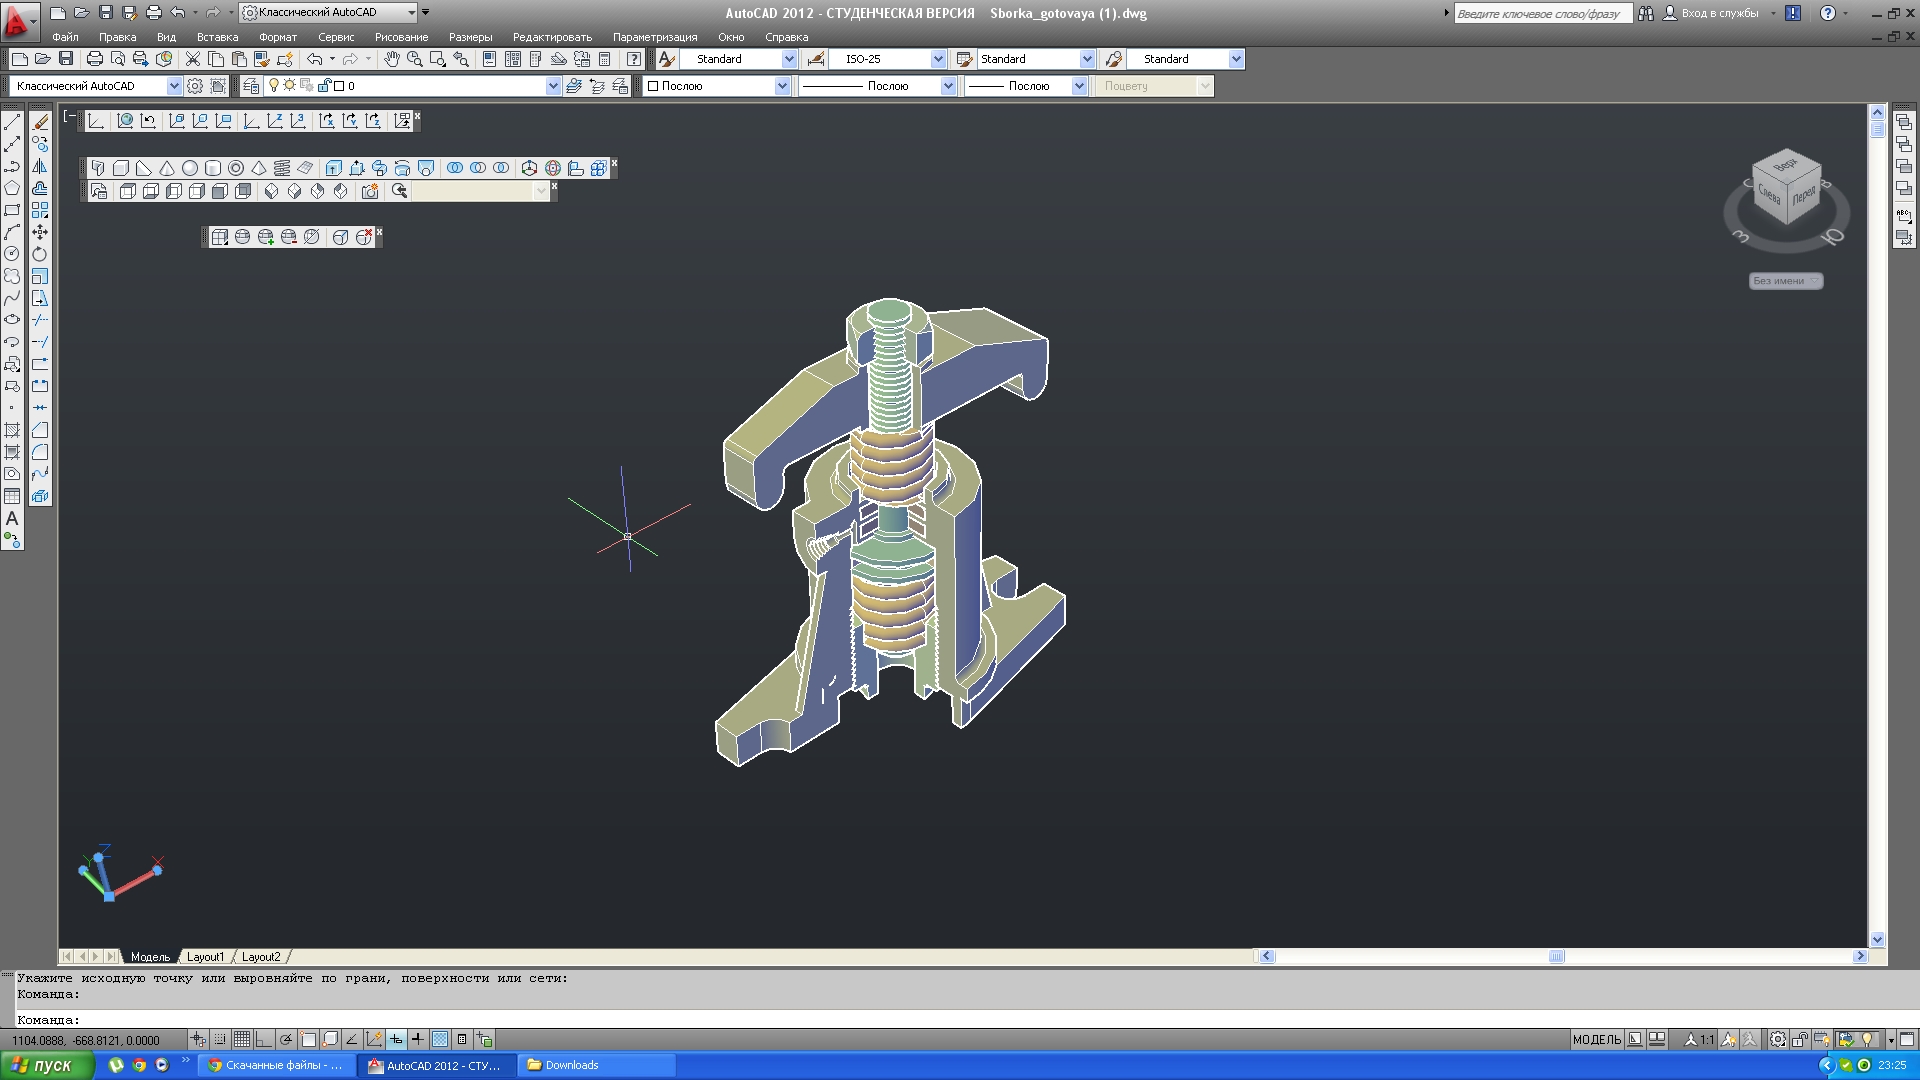Select the Cone solid tool
1920x1080 pixels.
(x=167, y=168)
